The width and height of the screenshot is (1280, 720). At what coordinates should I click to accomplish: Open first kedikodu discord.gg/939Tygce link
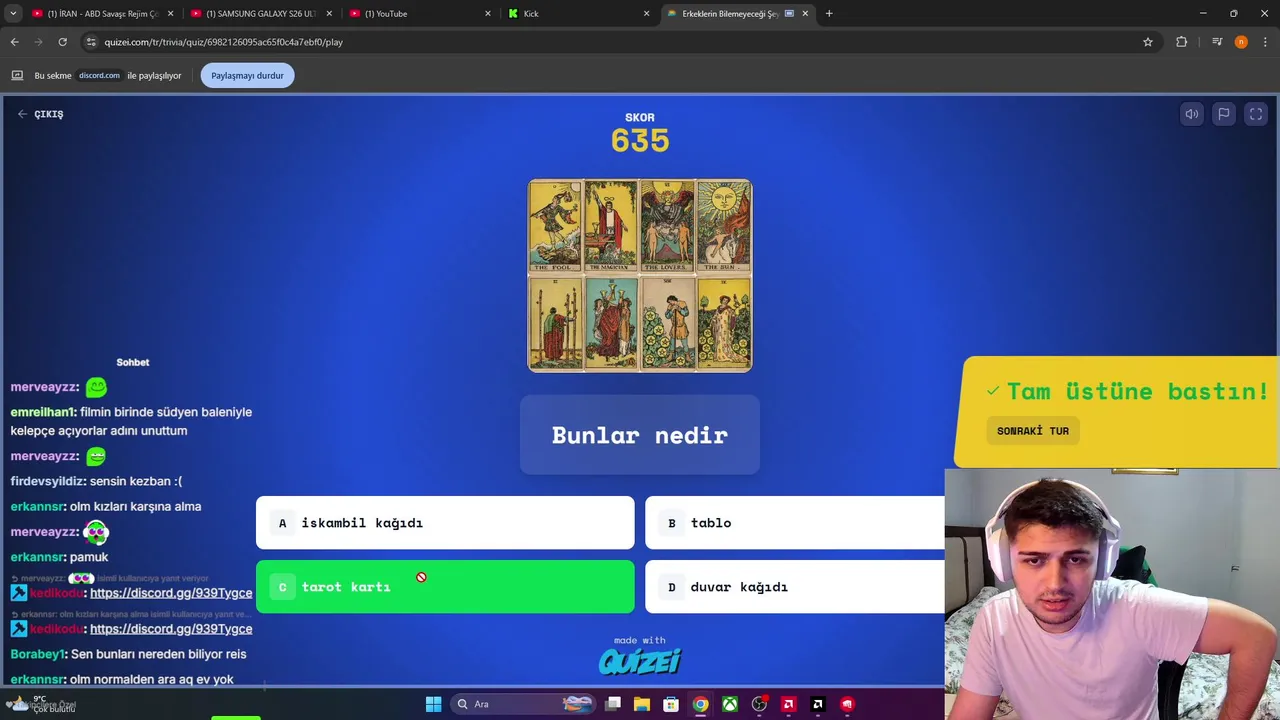(171, 593)
